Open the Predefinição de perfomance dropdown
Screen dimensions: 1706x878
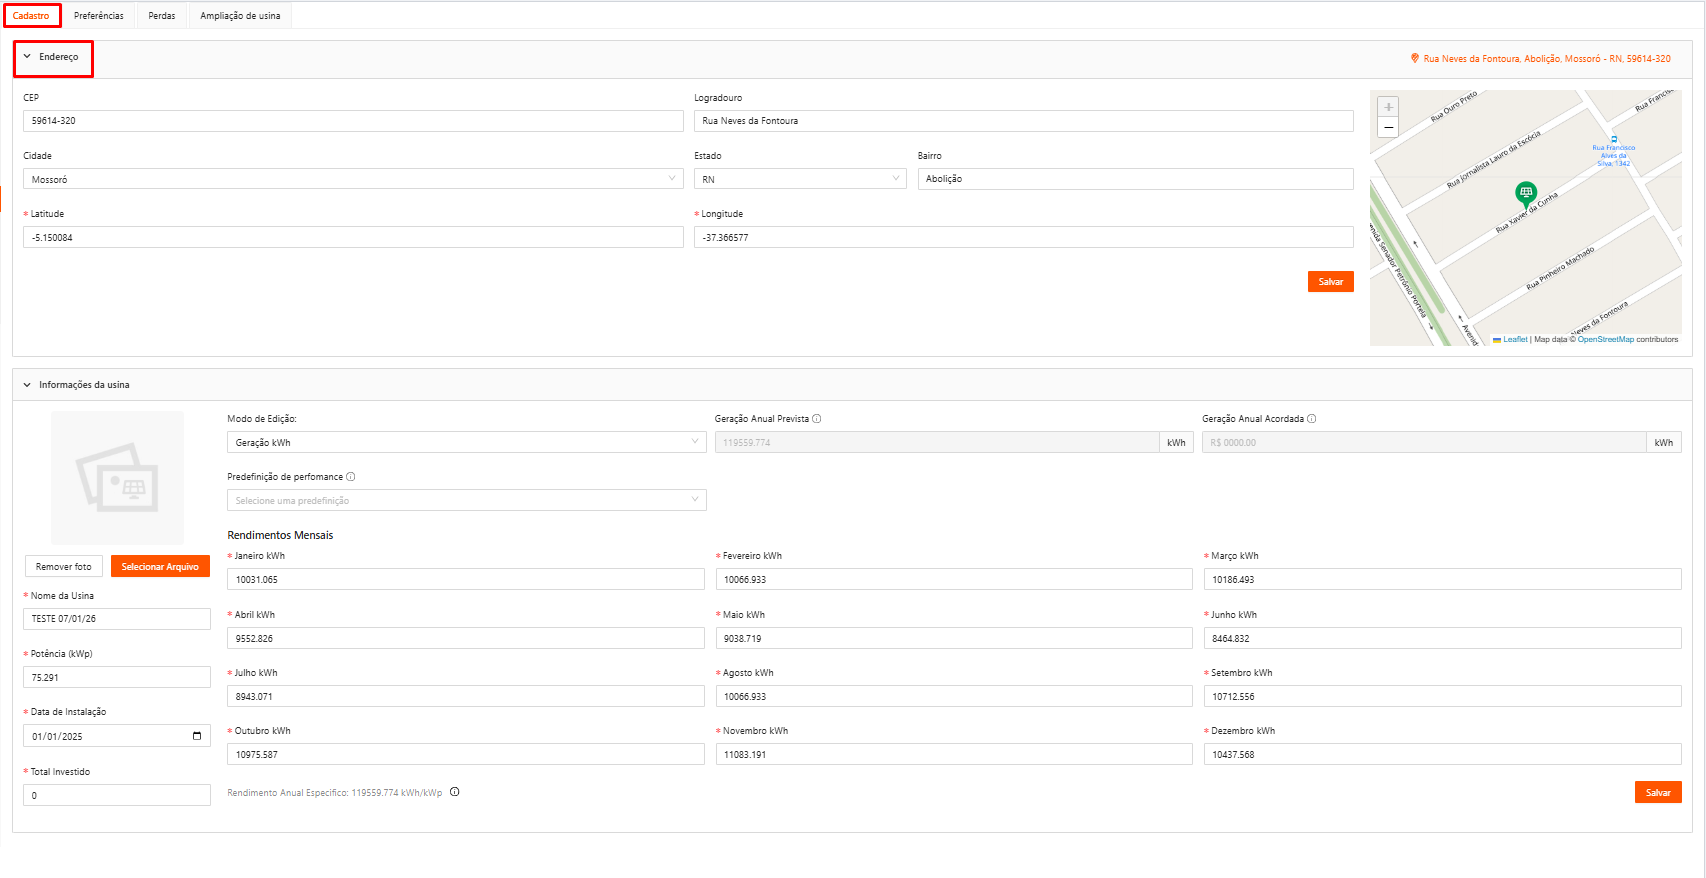coord(466,500)
